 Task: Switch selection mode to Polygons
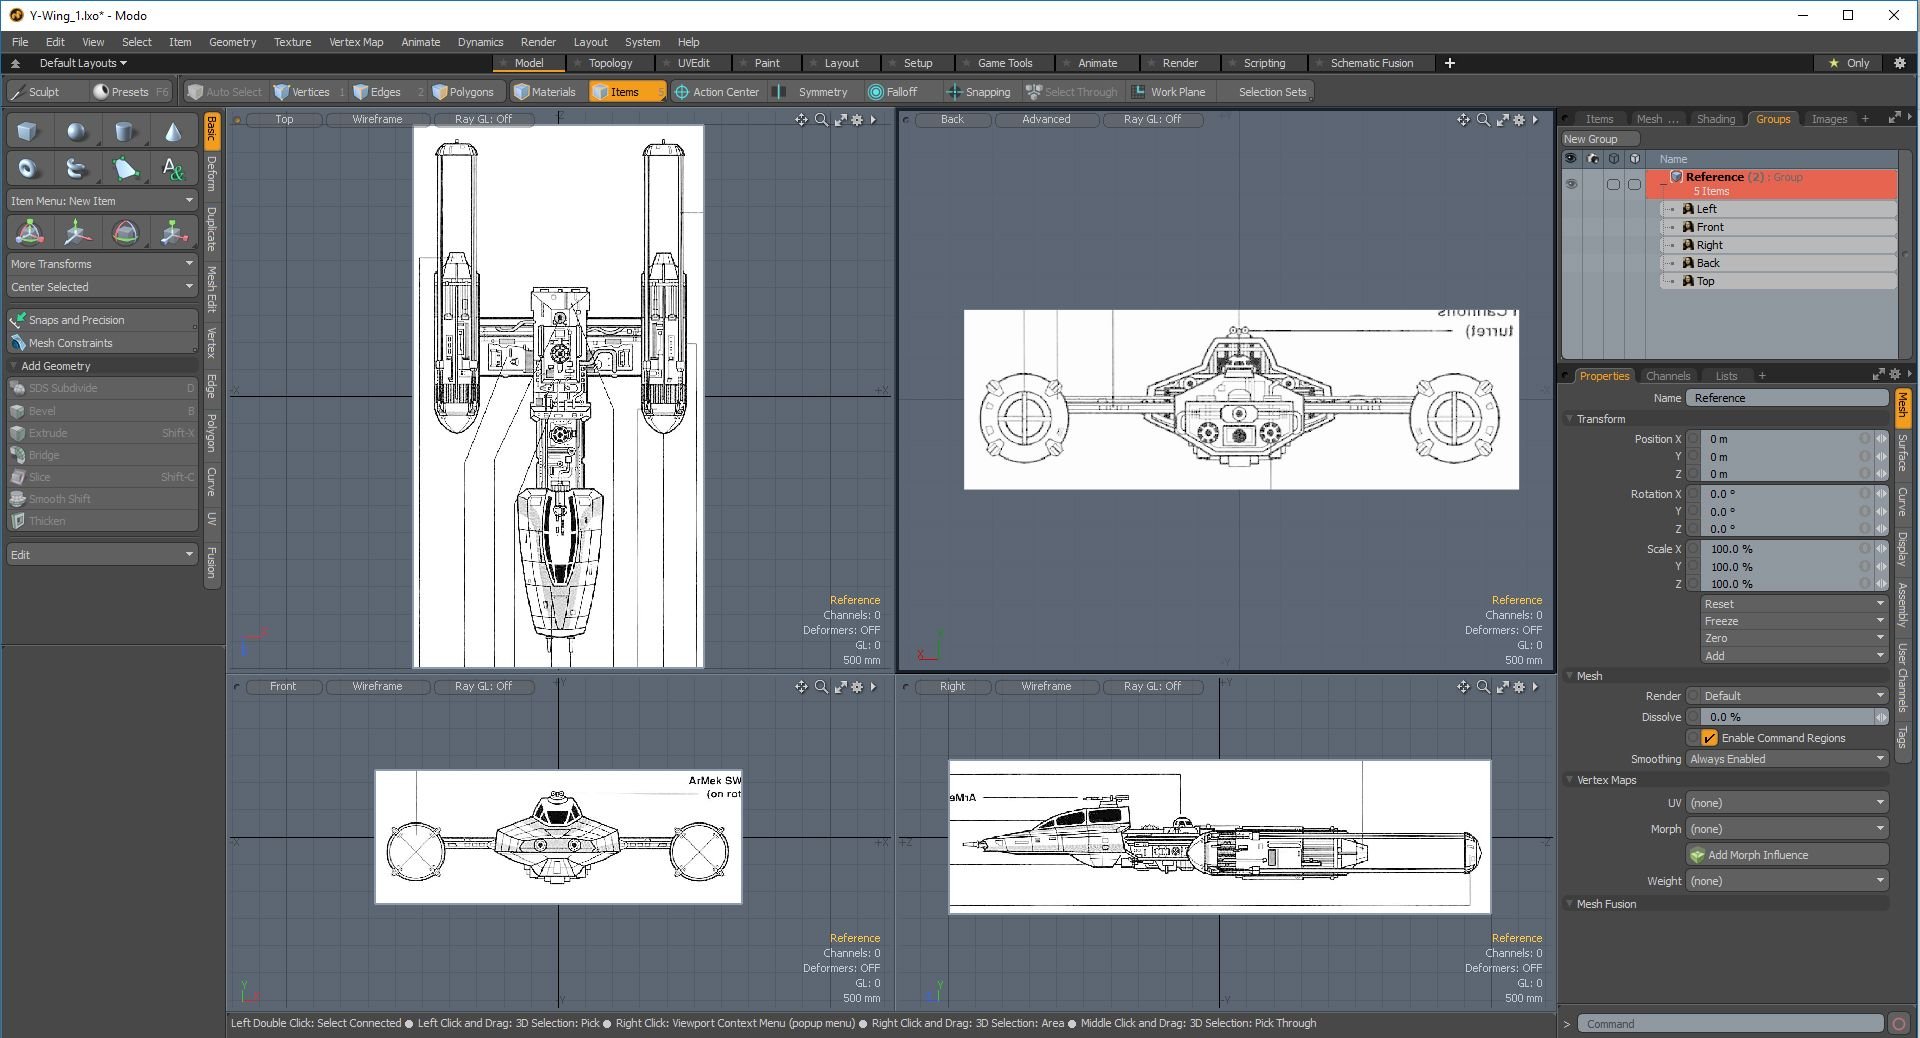(463, 92)
